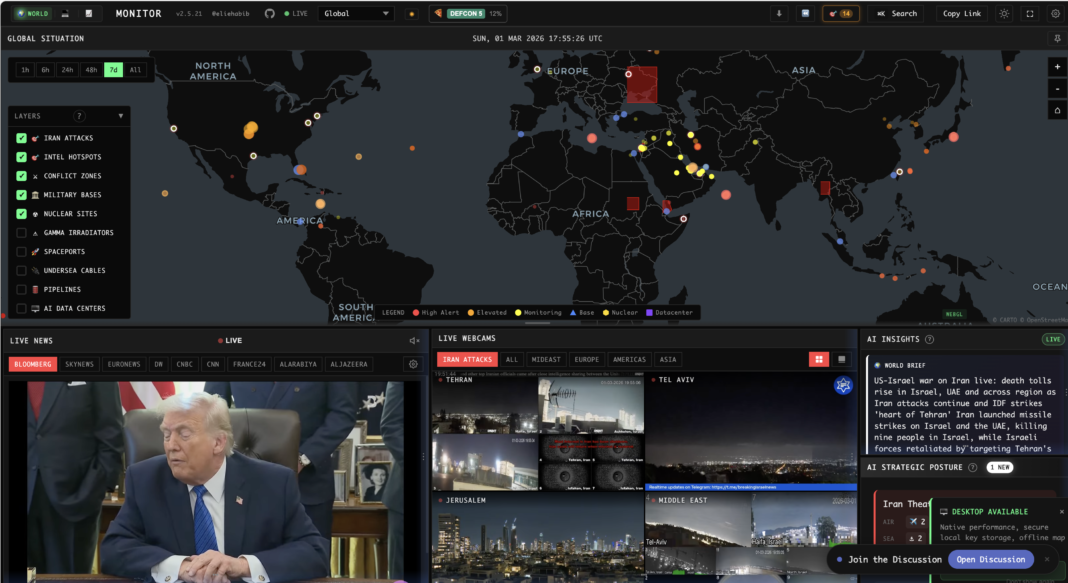Reset map view with the home icon
The image size is (1068, 583).
[1057, 110]
